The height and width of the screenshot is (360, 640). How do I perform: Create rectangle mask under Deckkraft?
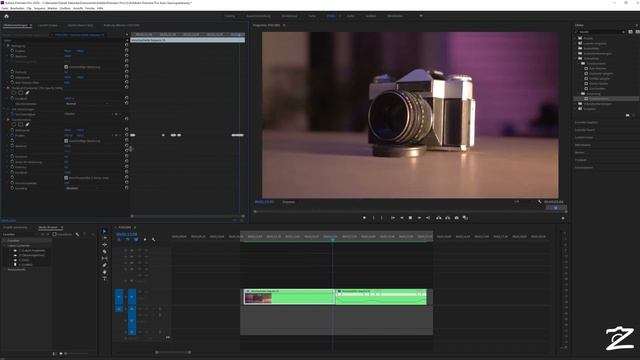tap(20, 93)
